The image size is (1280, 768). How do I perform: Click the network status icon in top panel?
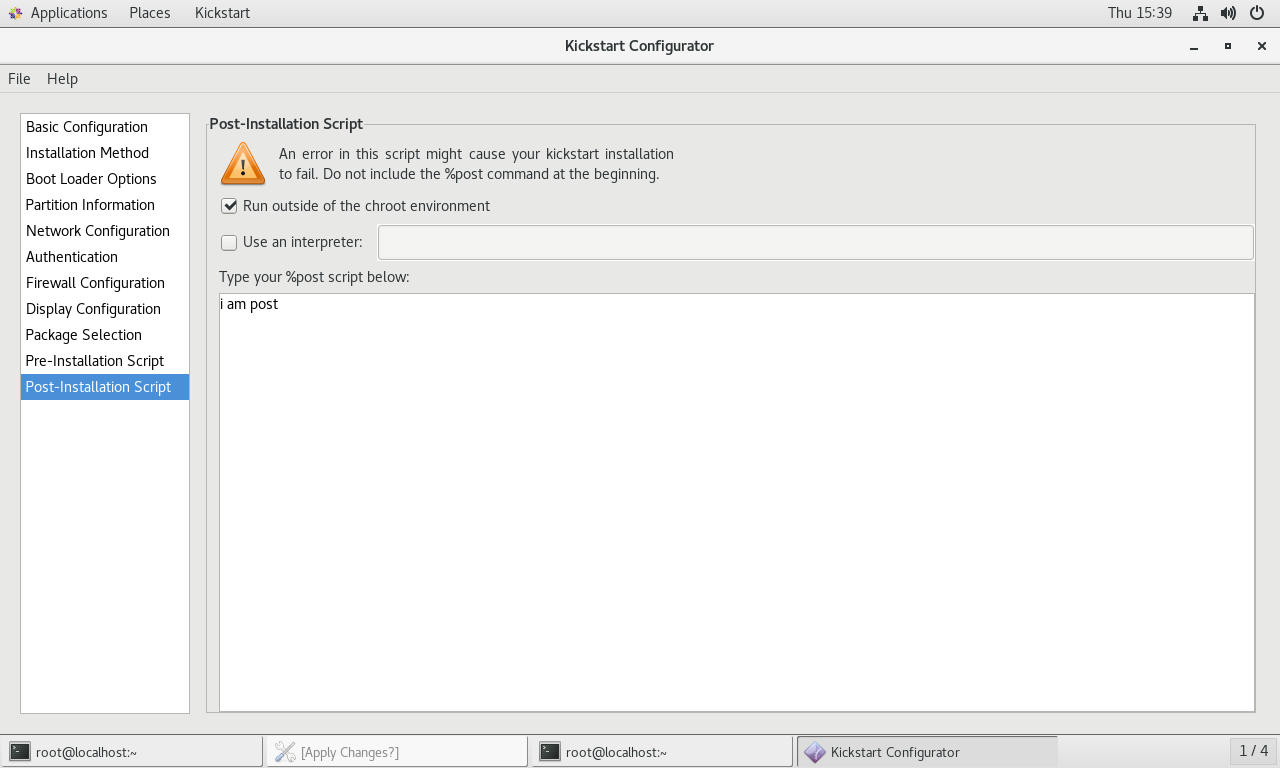pyautogui.click(x=1200, y=13)
